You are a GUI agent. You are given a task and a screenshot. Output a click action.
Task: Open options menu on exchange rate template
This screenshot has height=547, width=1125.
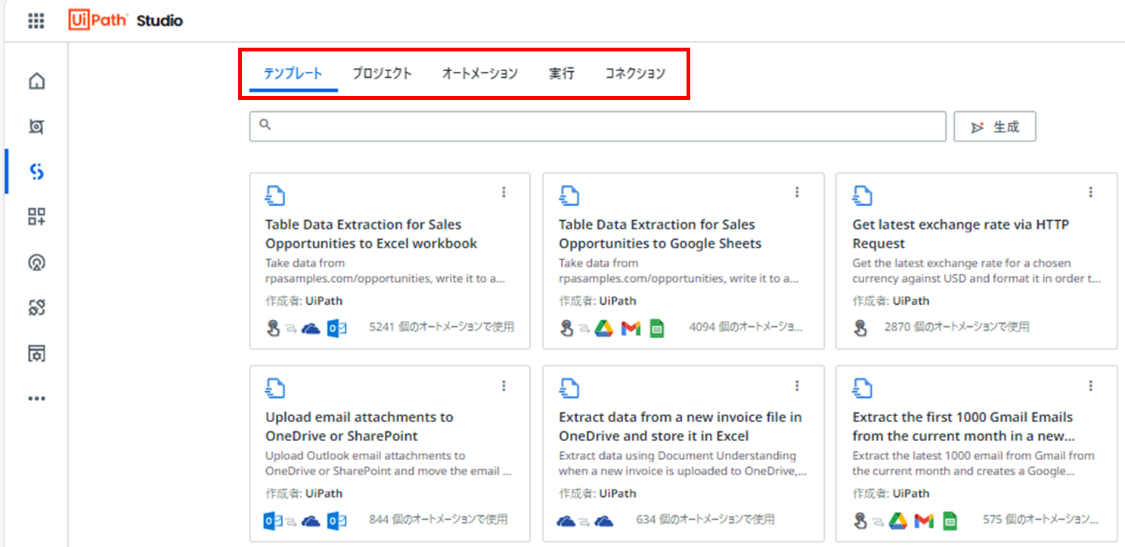[x=1091, y=192]
